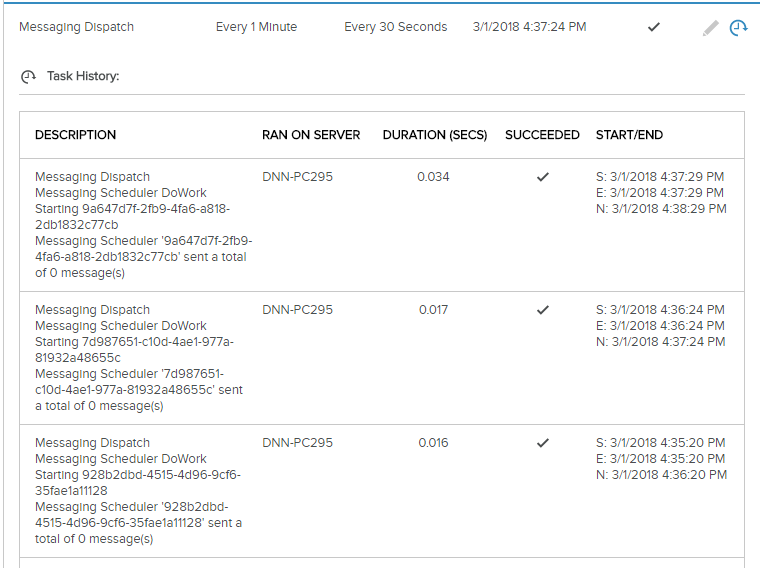Click the enabled checkmark in Messaging Dispatch row
760x568 pixels.
(654, 27)
